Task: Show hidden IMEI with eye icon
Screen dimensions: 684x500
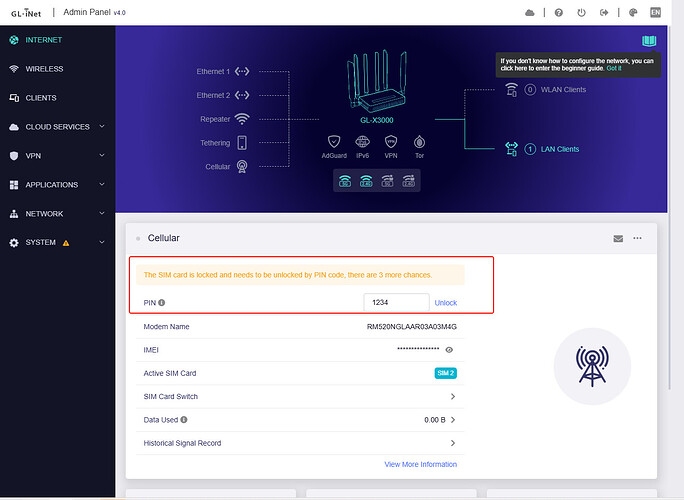Action: (x=449, y=350)
